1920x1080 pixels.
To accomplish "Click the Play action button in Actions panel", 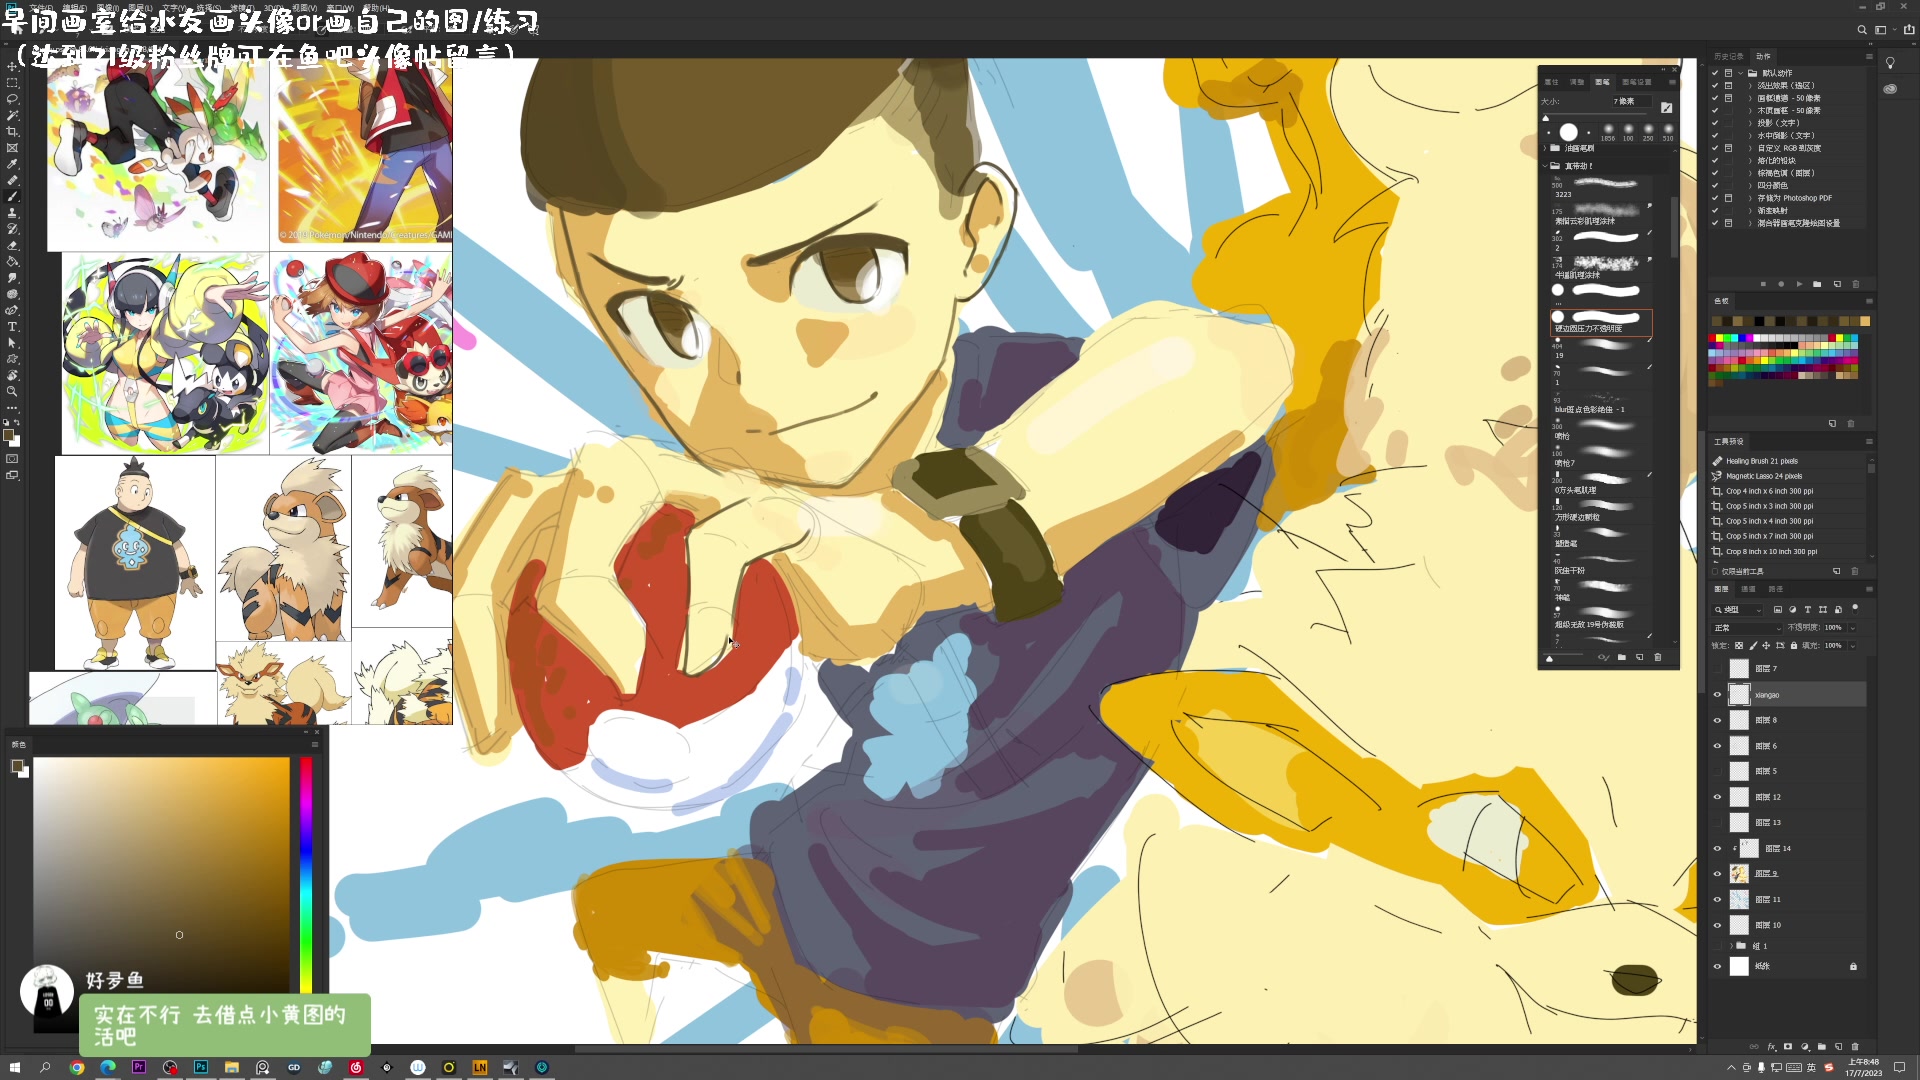I will [x=1799, y=284].
